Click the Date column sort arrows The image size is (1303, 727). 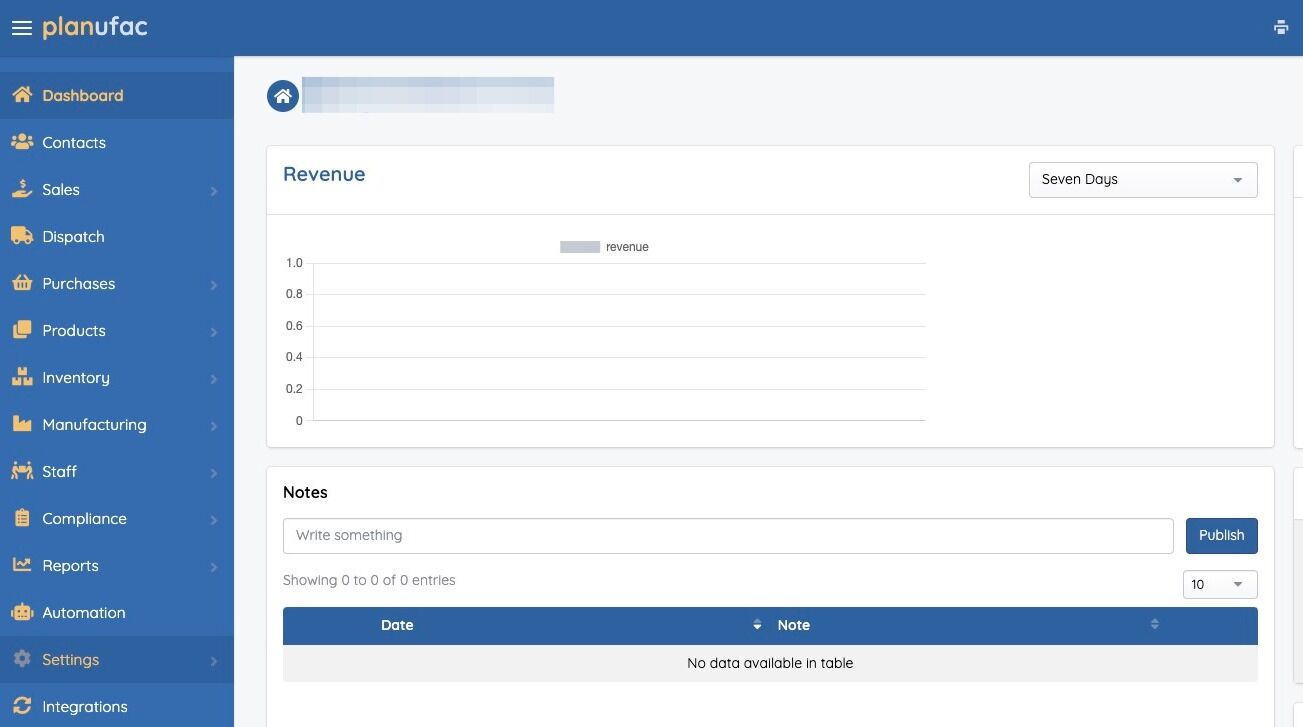[x=757, y=625]
